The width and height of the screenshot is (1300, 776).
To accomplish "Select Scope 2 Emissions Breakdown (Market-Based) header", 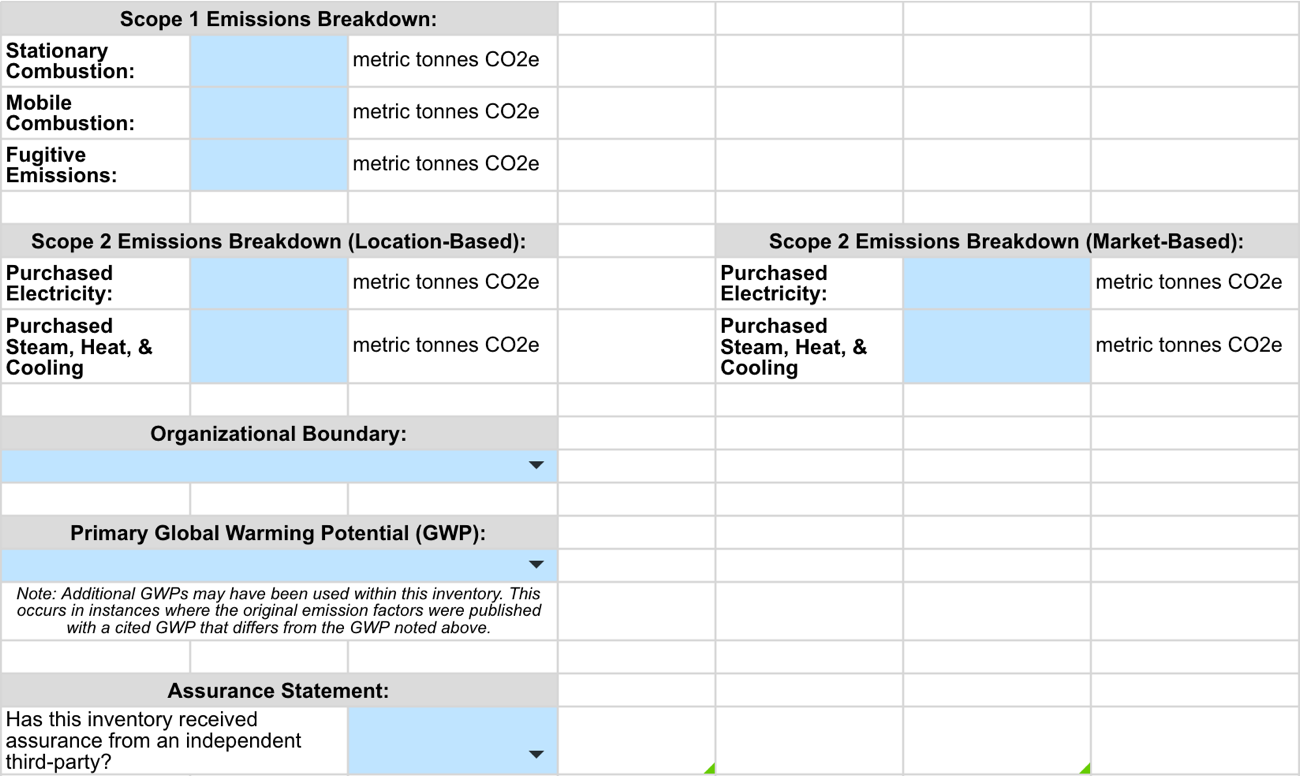I will tap(1007, 241).
